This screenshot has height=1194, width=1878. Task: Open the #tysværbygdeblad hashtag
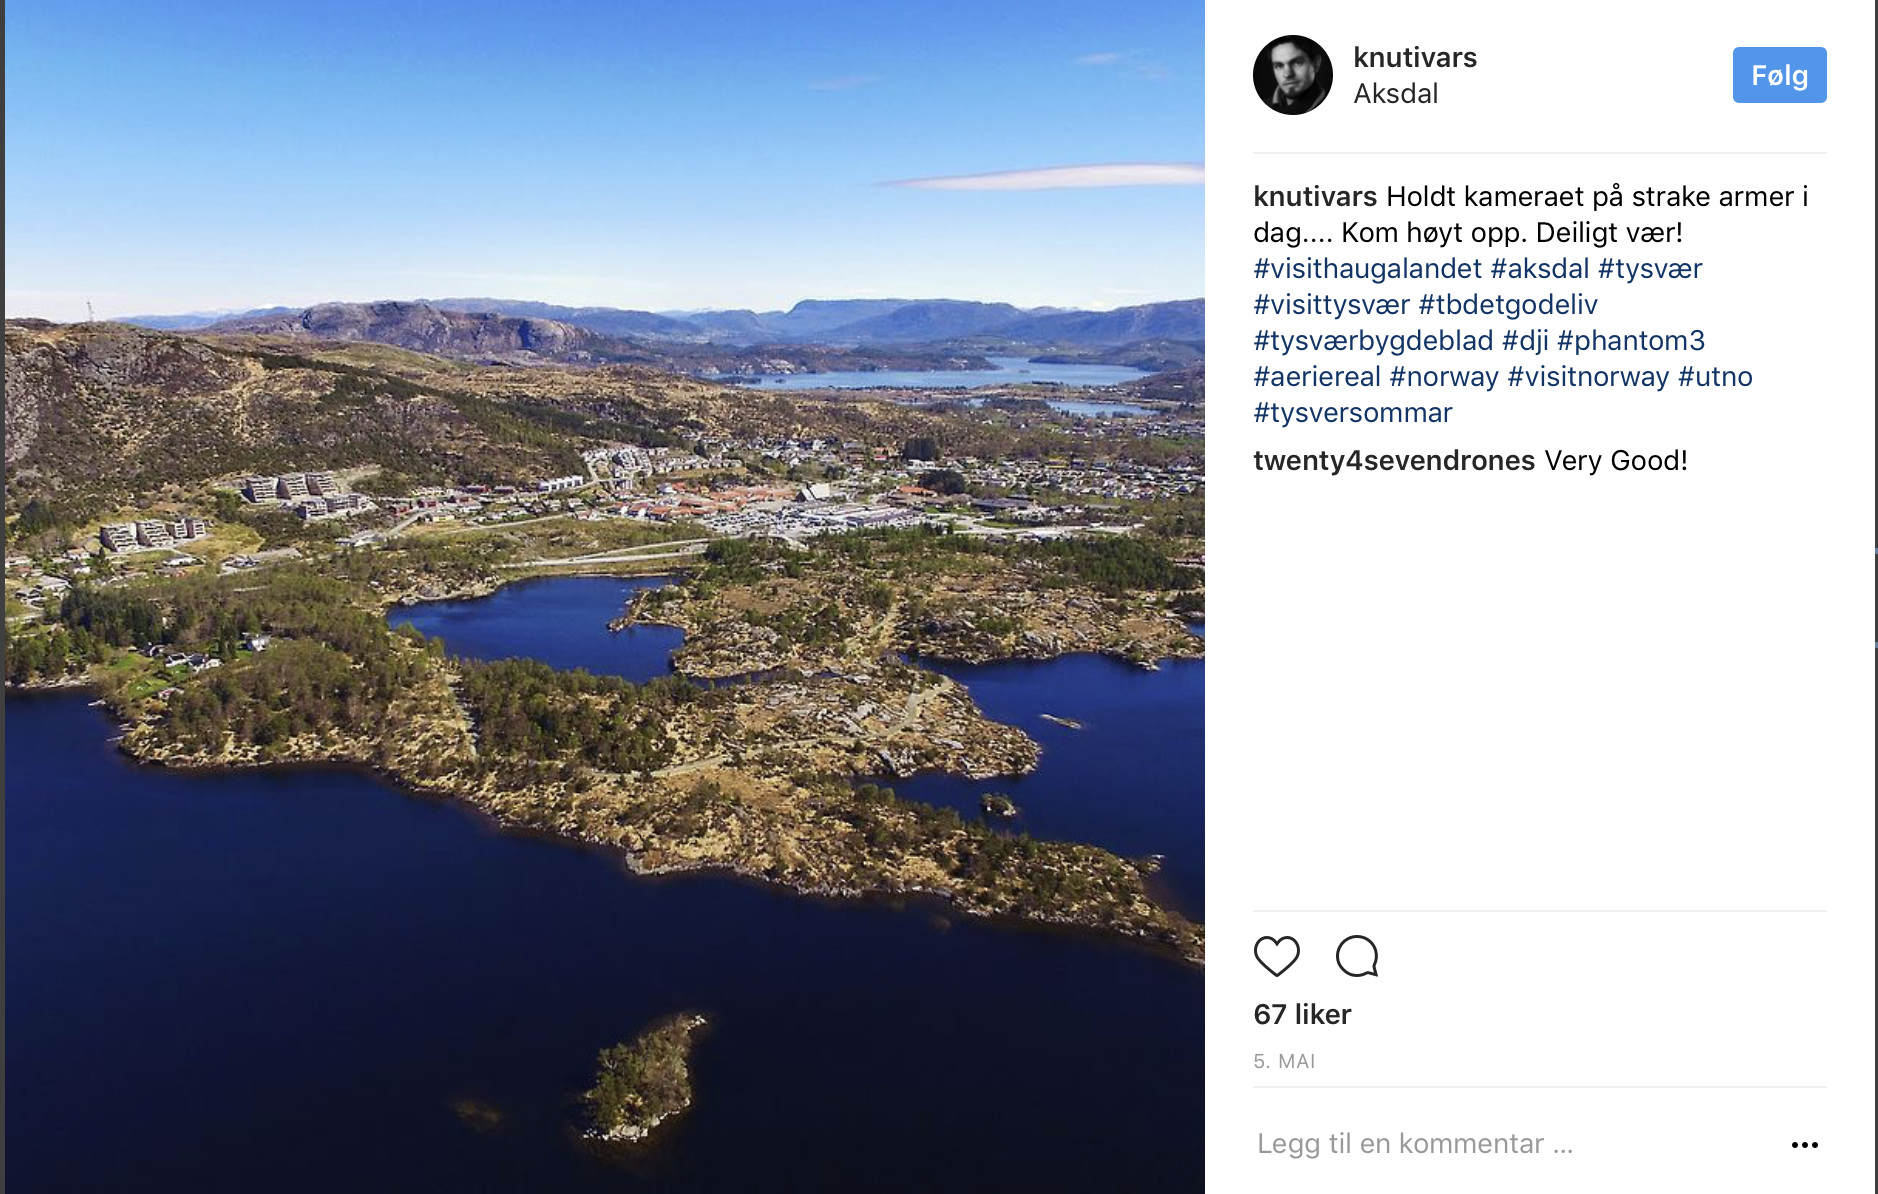[1372, 341]
